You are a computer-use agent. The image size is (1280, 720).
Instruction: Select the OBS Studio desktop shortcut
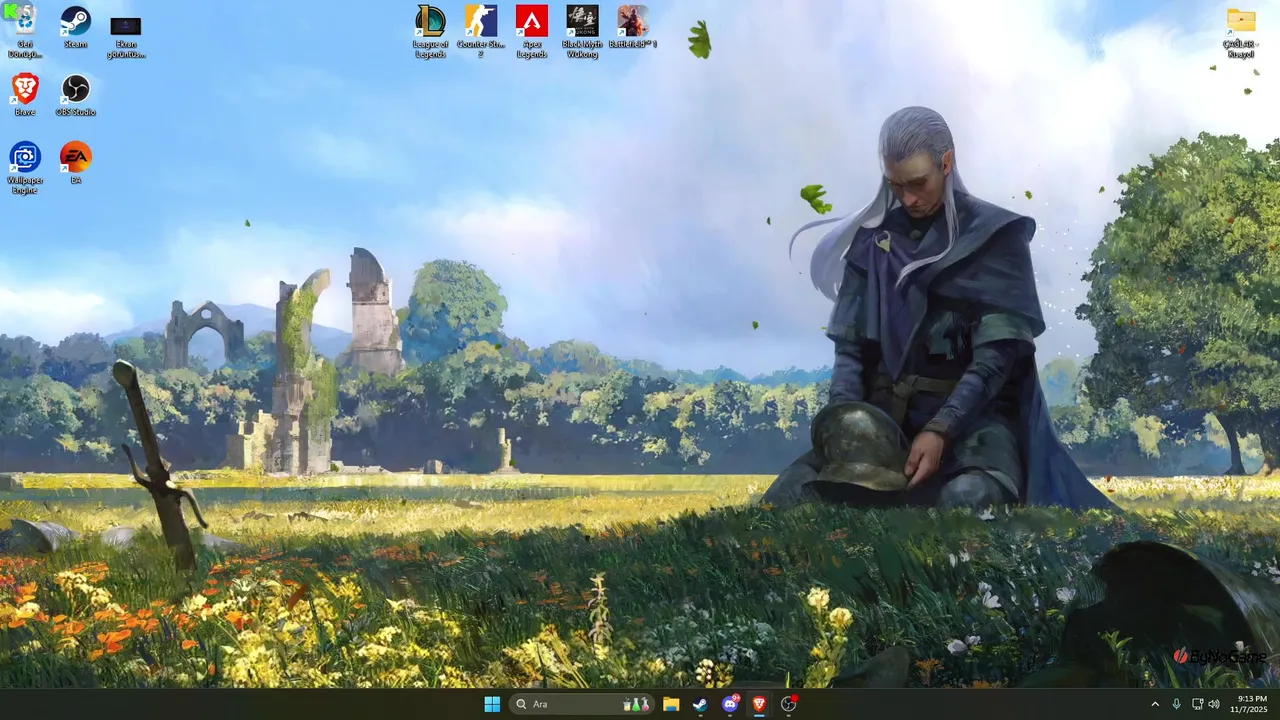pos(76,95)
